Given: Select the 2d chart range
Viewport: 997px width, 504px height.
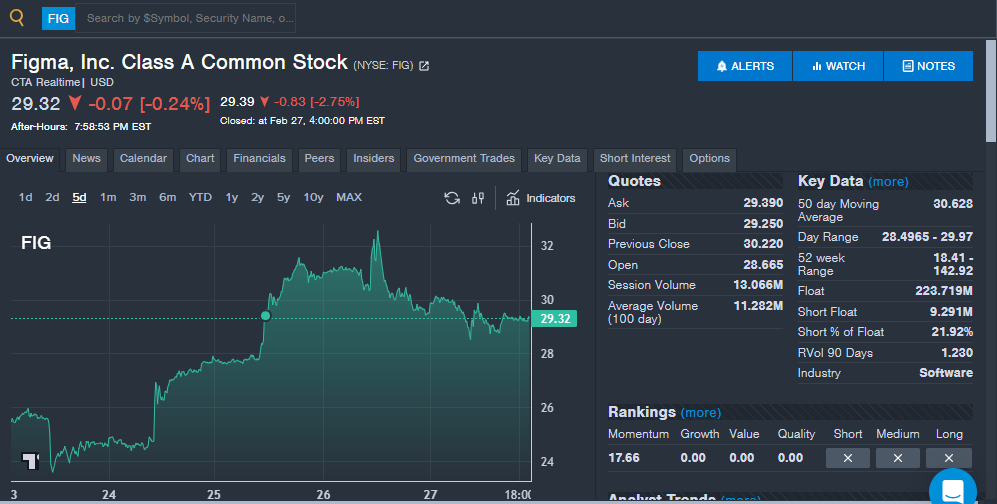Looking at the screenshot, I should click(52, 198).
